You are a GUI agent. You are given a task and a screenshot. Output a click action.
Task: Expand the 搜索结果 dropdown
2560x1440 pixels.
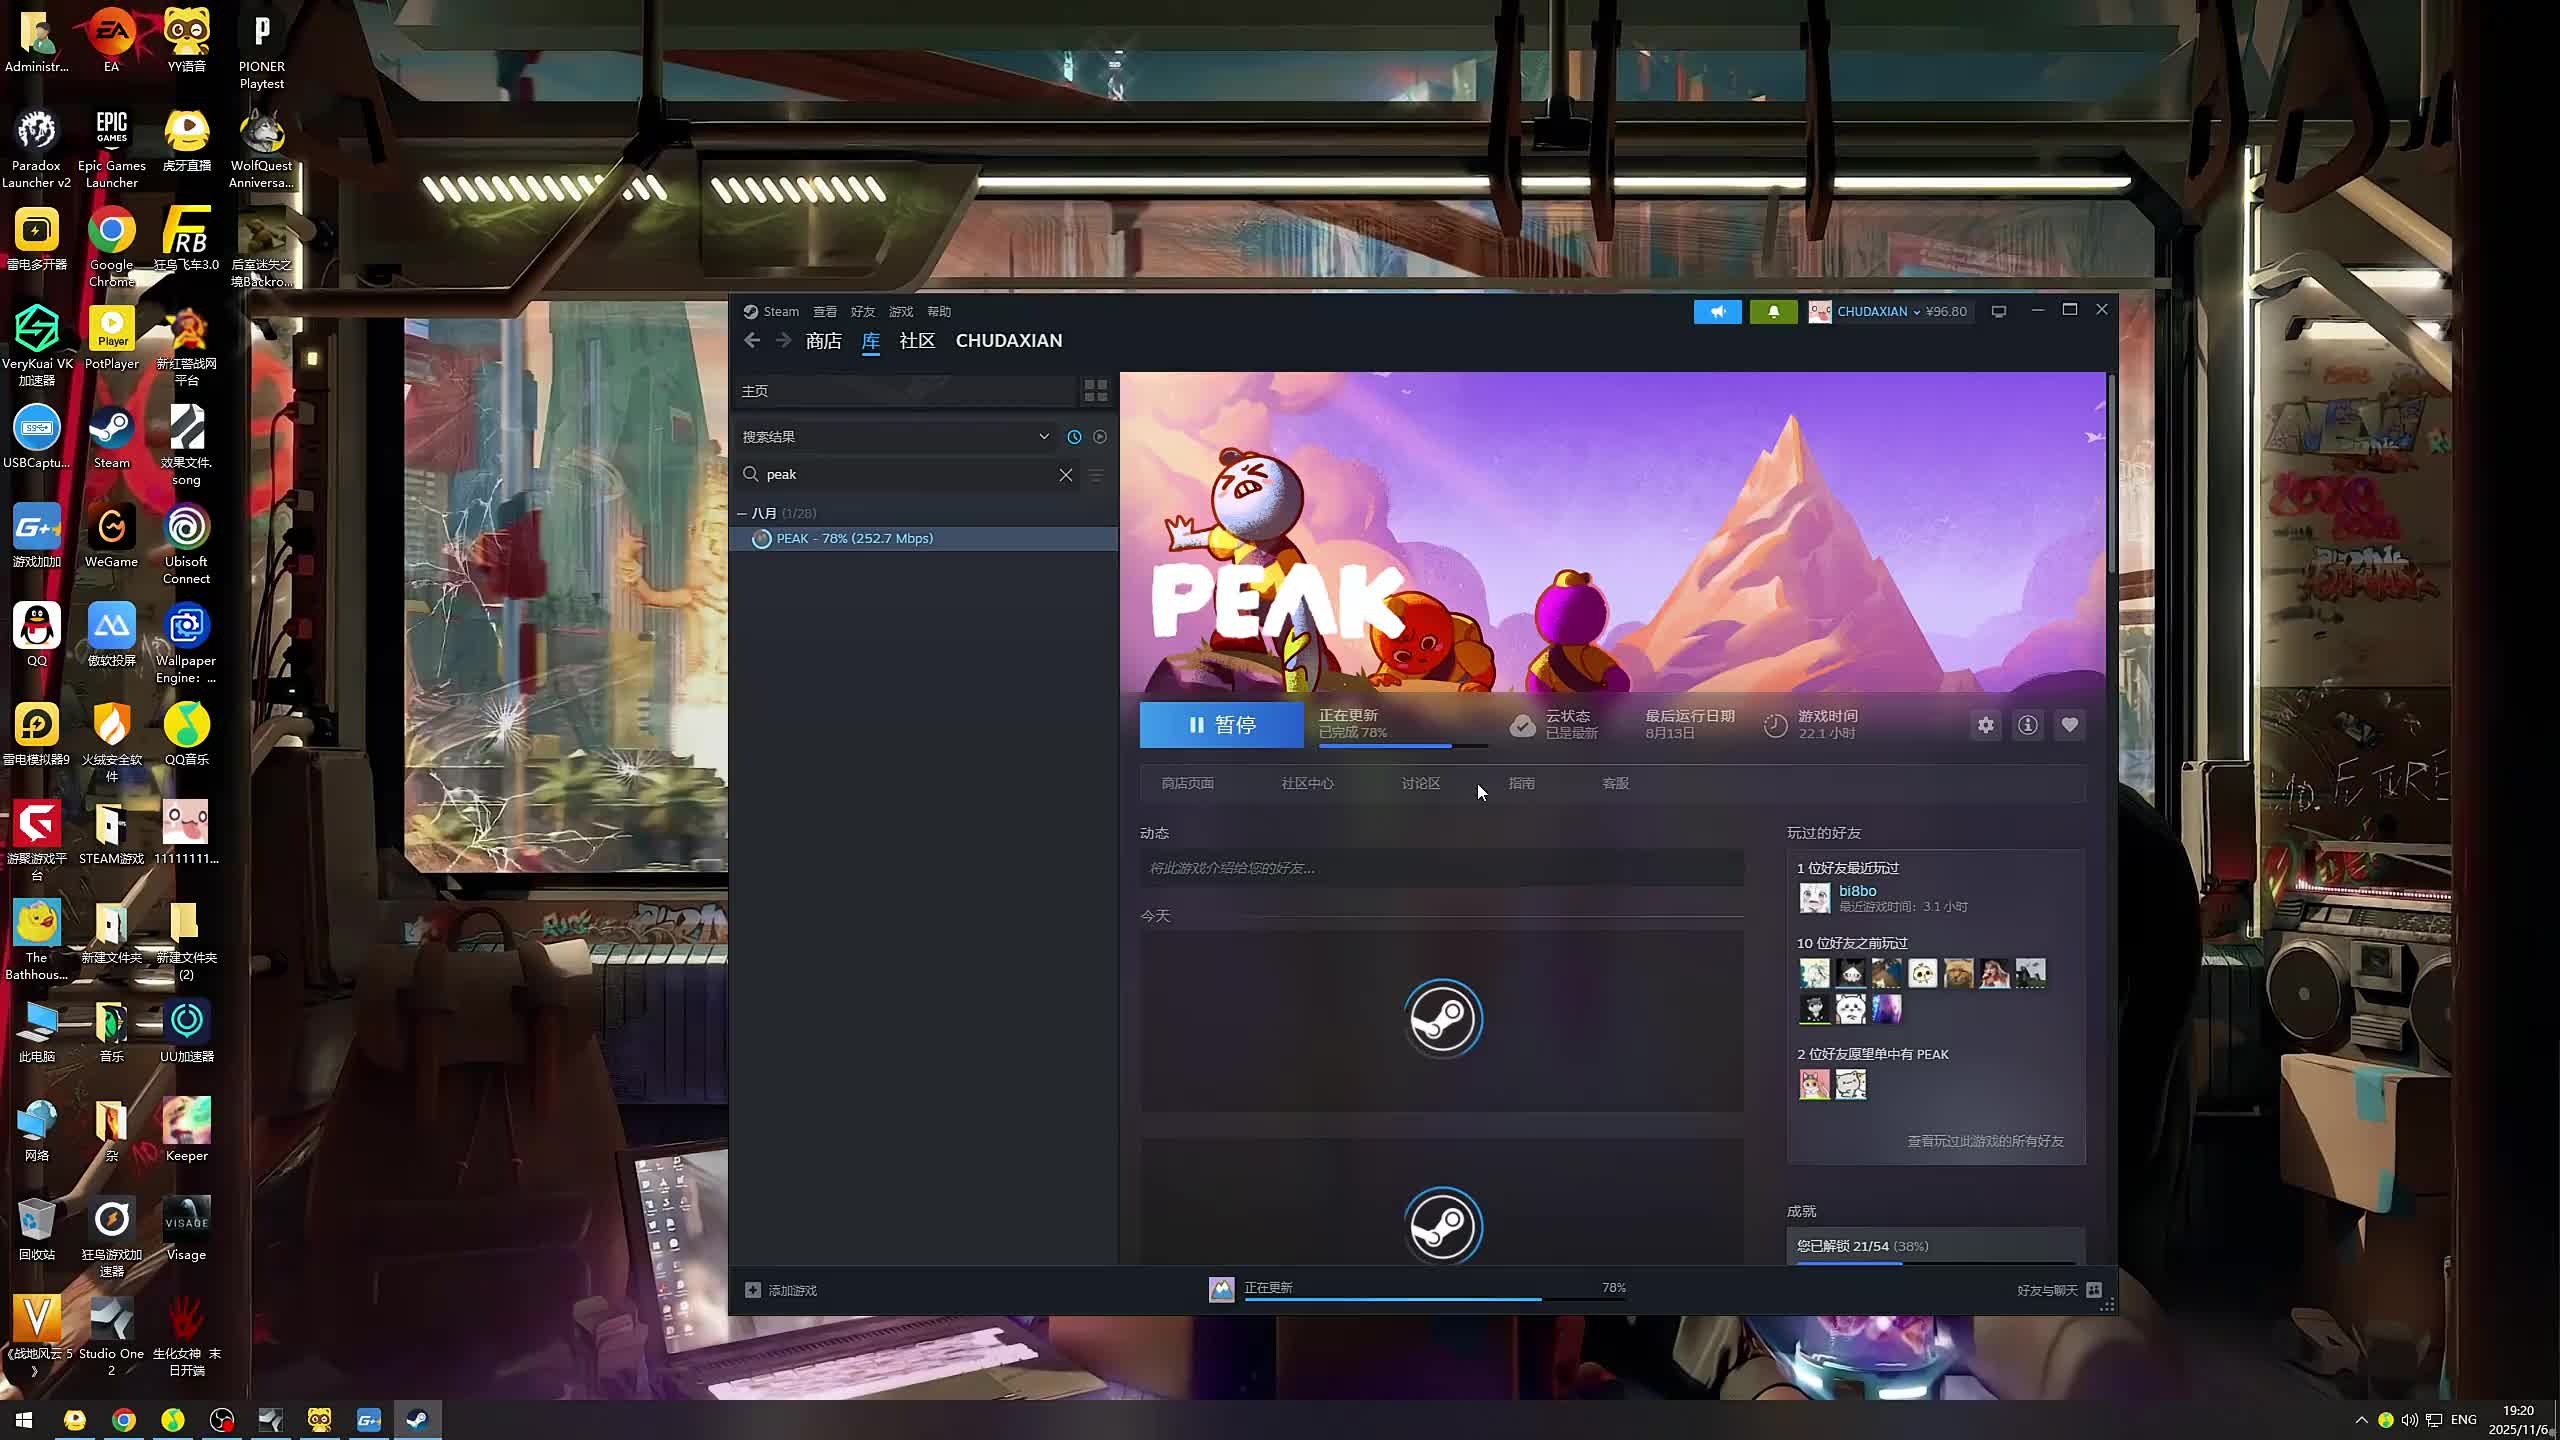click(x=1043, y=437)
